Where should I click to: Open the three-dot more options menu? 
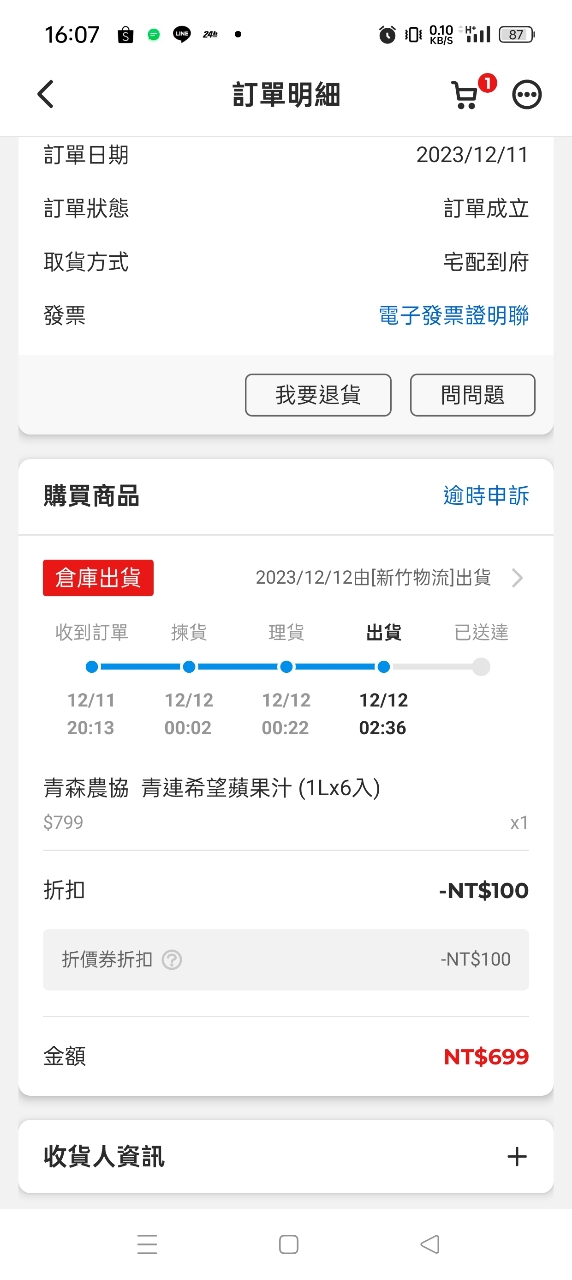527,94
